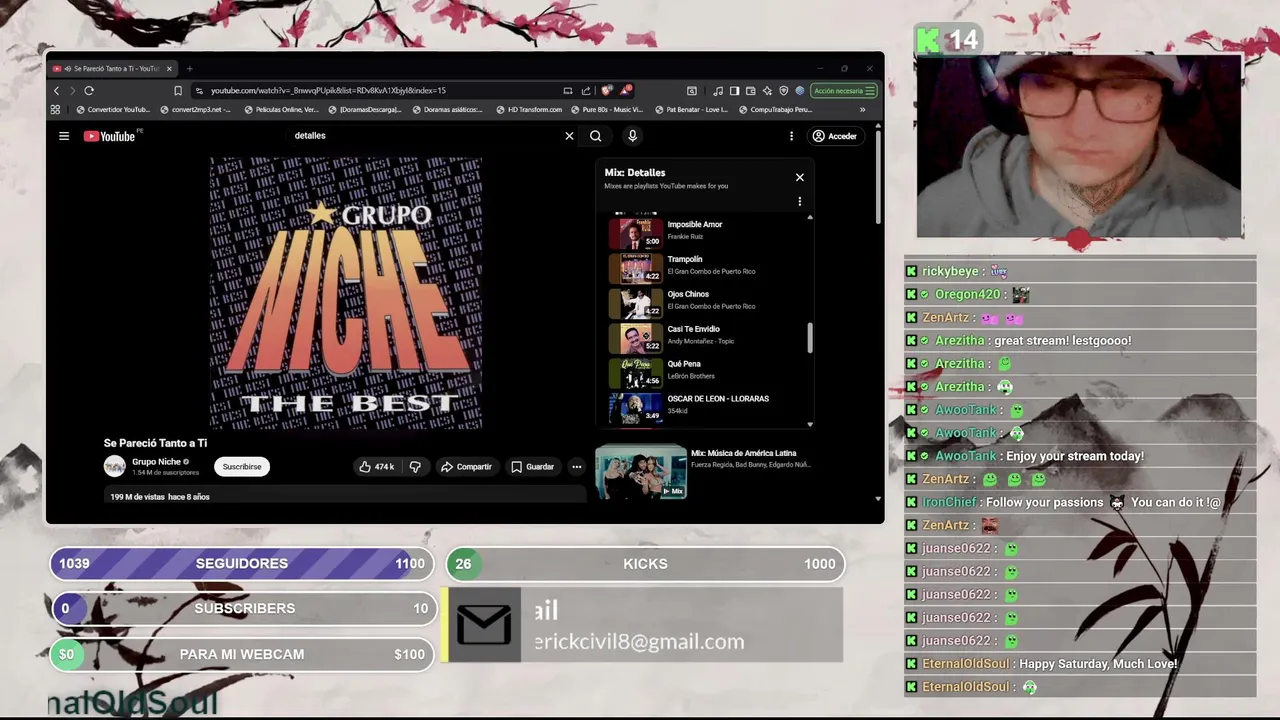Play 'OSCAR DE LEON - LLORARAS' playlist item
This screenshot has width=1280, height=720.
coord(706,408)
